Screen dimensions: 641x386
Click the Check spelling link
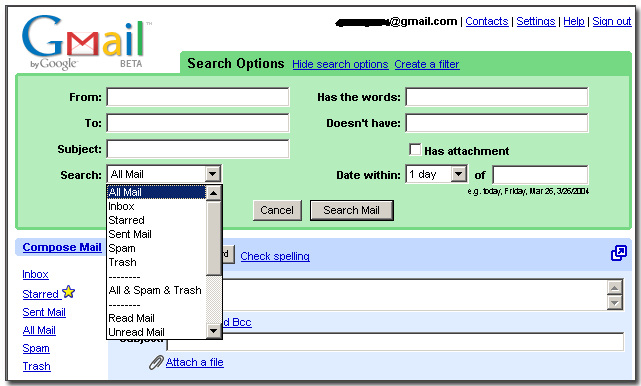[x=275, y=256]
